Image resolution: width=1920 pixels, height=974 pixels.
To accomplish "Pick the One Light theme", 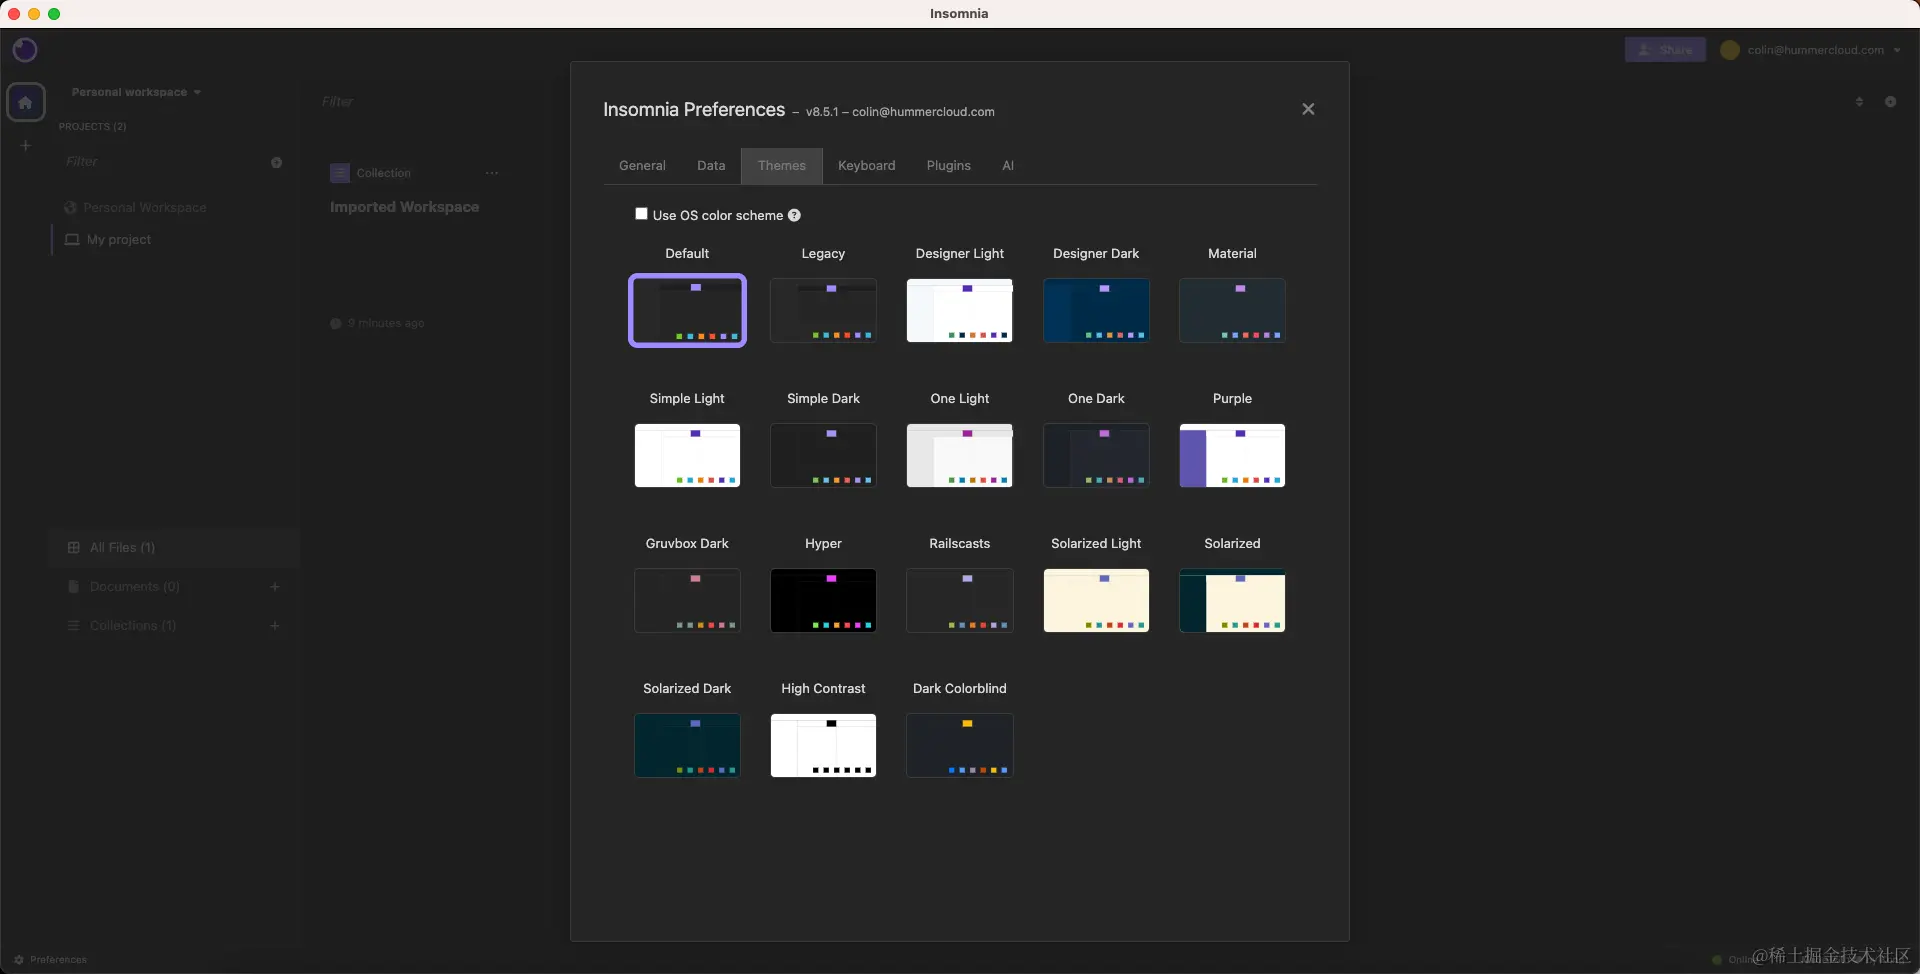I will tap(960, 455).
